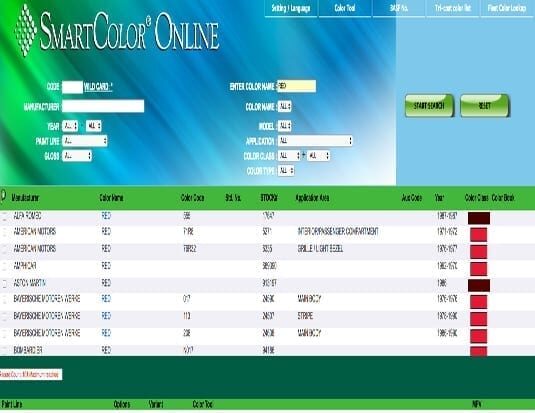Click the BOMBARDIER manufacturer name
535x413 pixels.
pyautogui.click(x=28, y=350)
